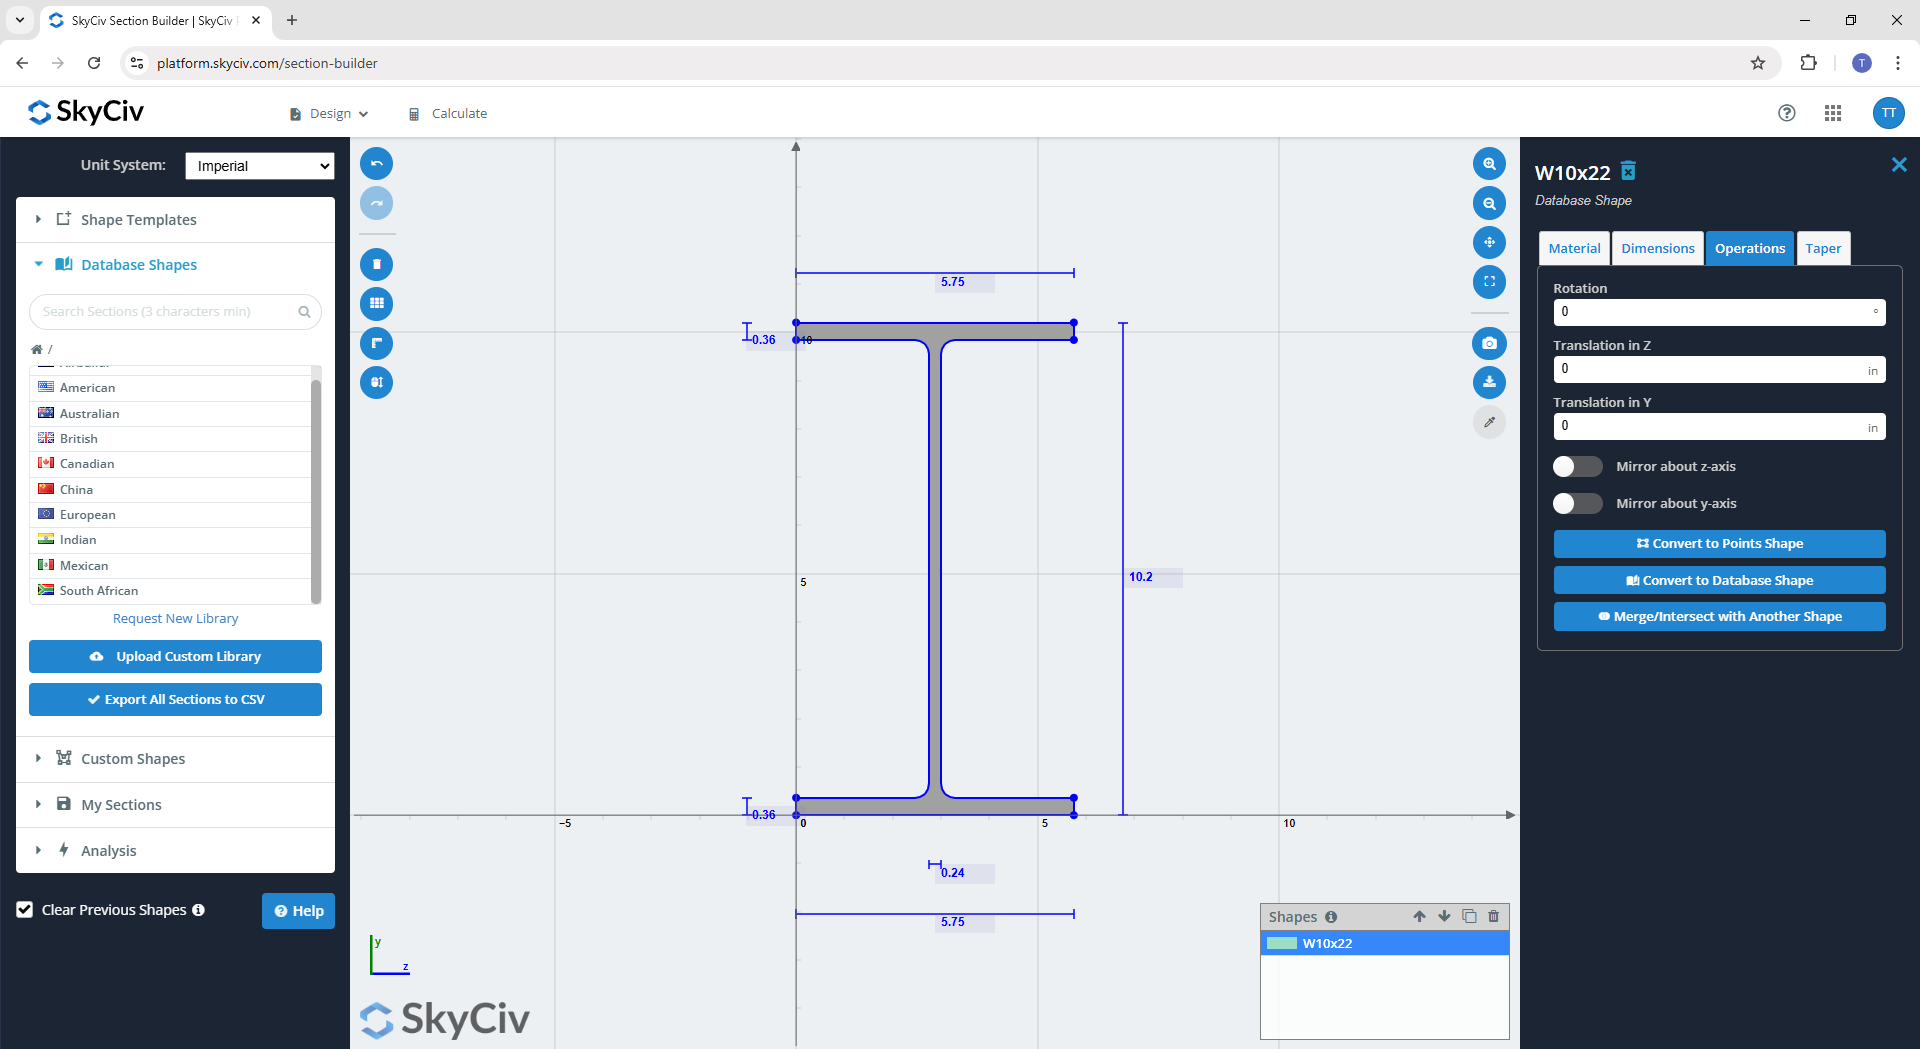
Task: Select the British section library
Action: (79, 438)
